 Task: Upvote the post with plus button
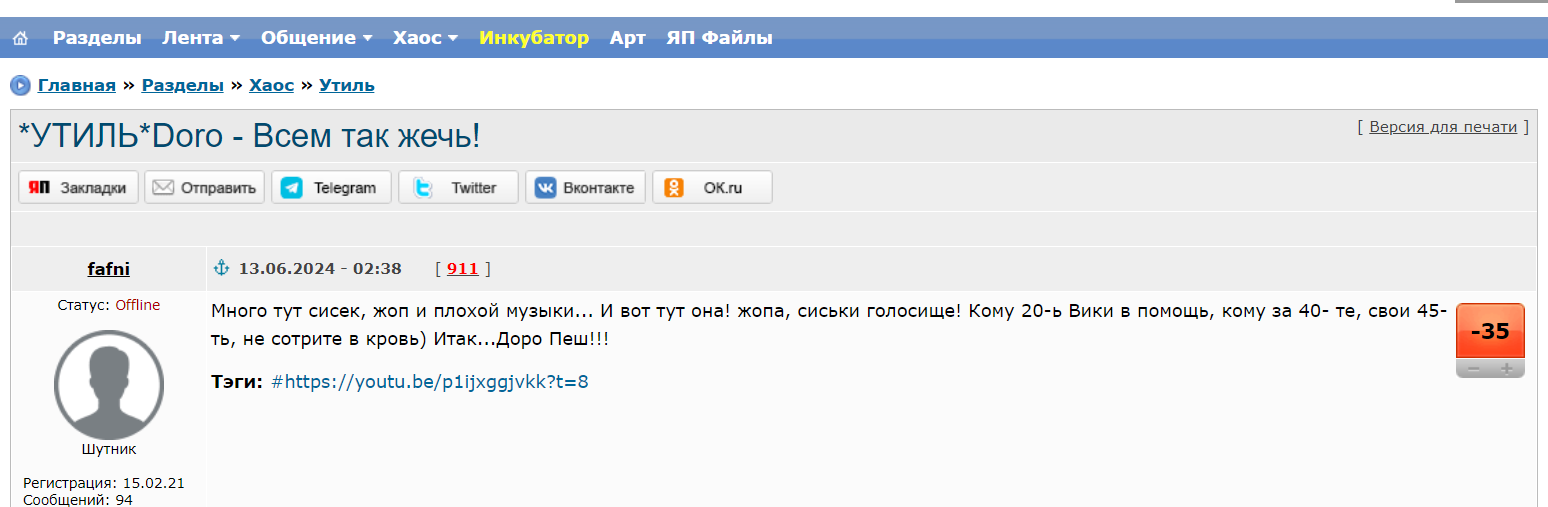[1507, 369]
